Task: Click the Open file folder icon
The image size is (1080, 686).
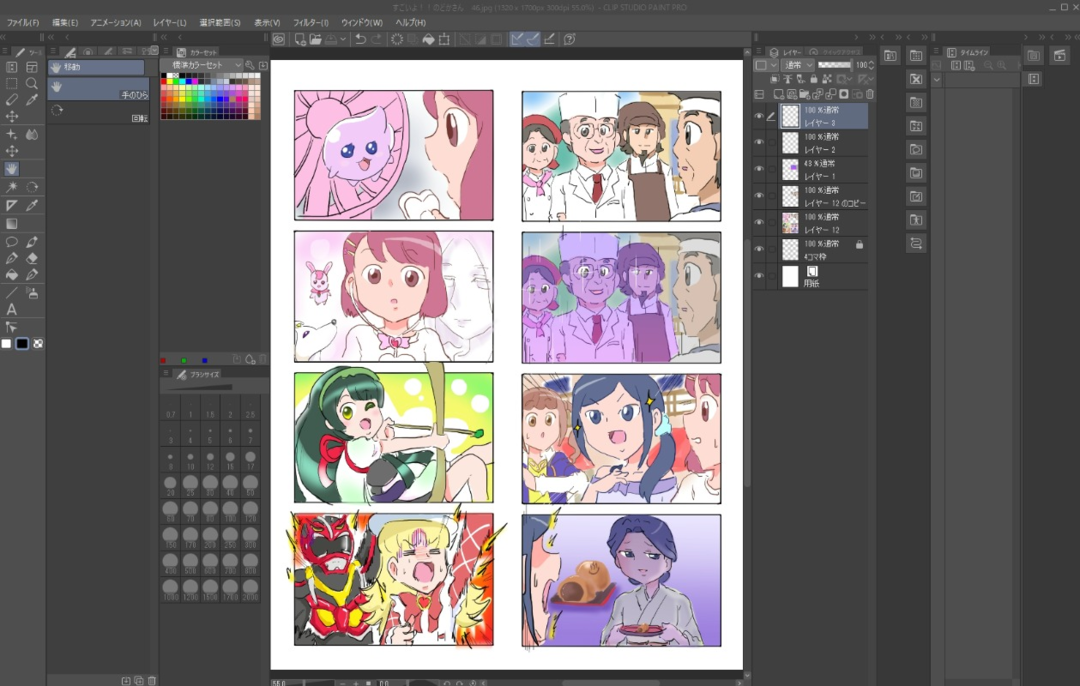Action: coord(315,39)
